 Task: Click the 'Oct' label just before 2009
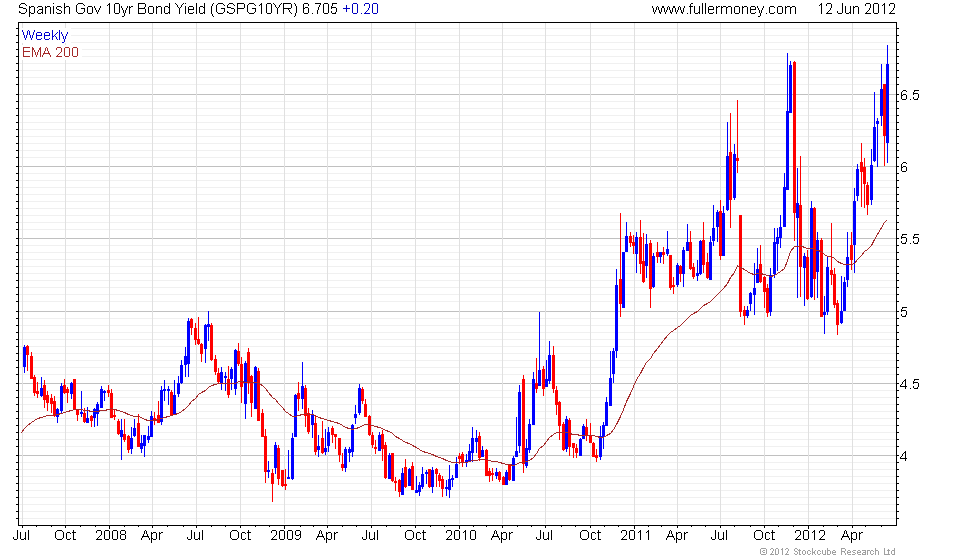point(240,536)
